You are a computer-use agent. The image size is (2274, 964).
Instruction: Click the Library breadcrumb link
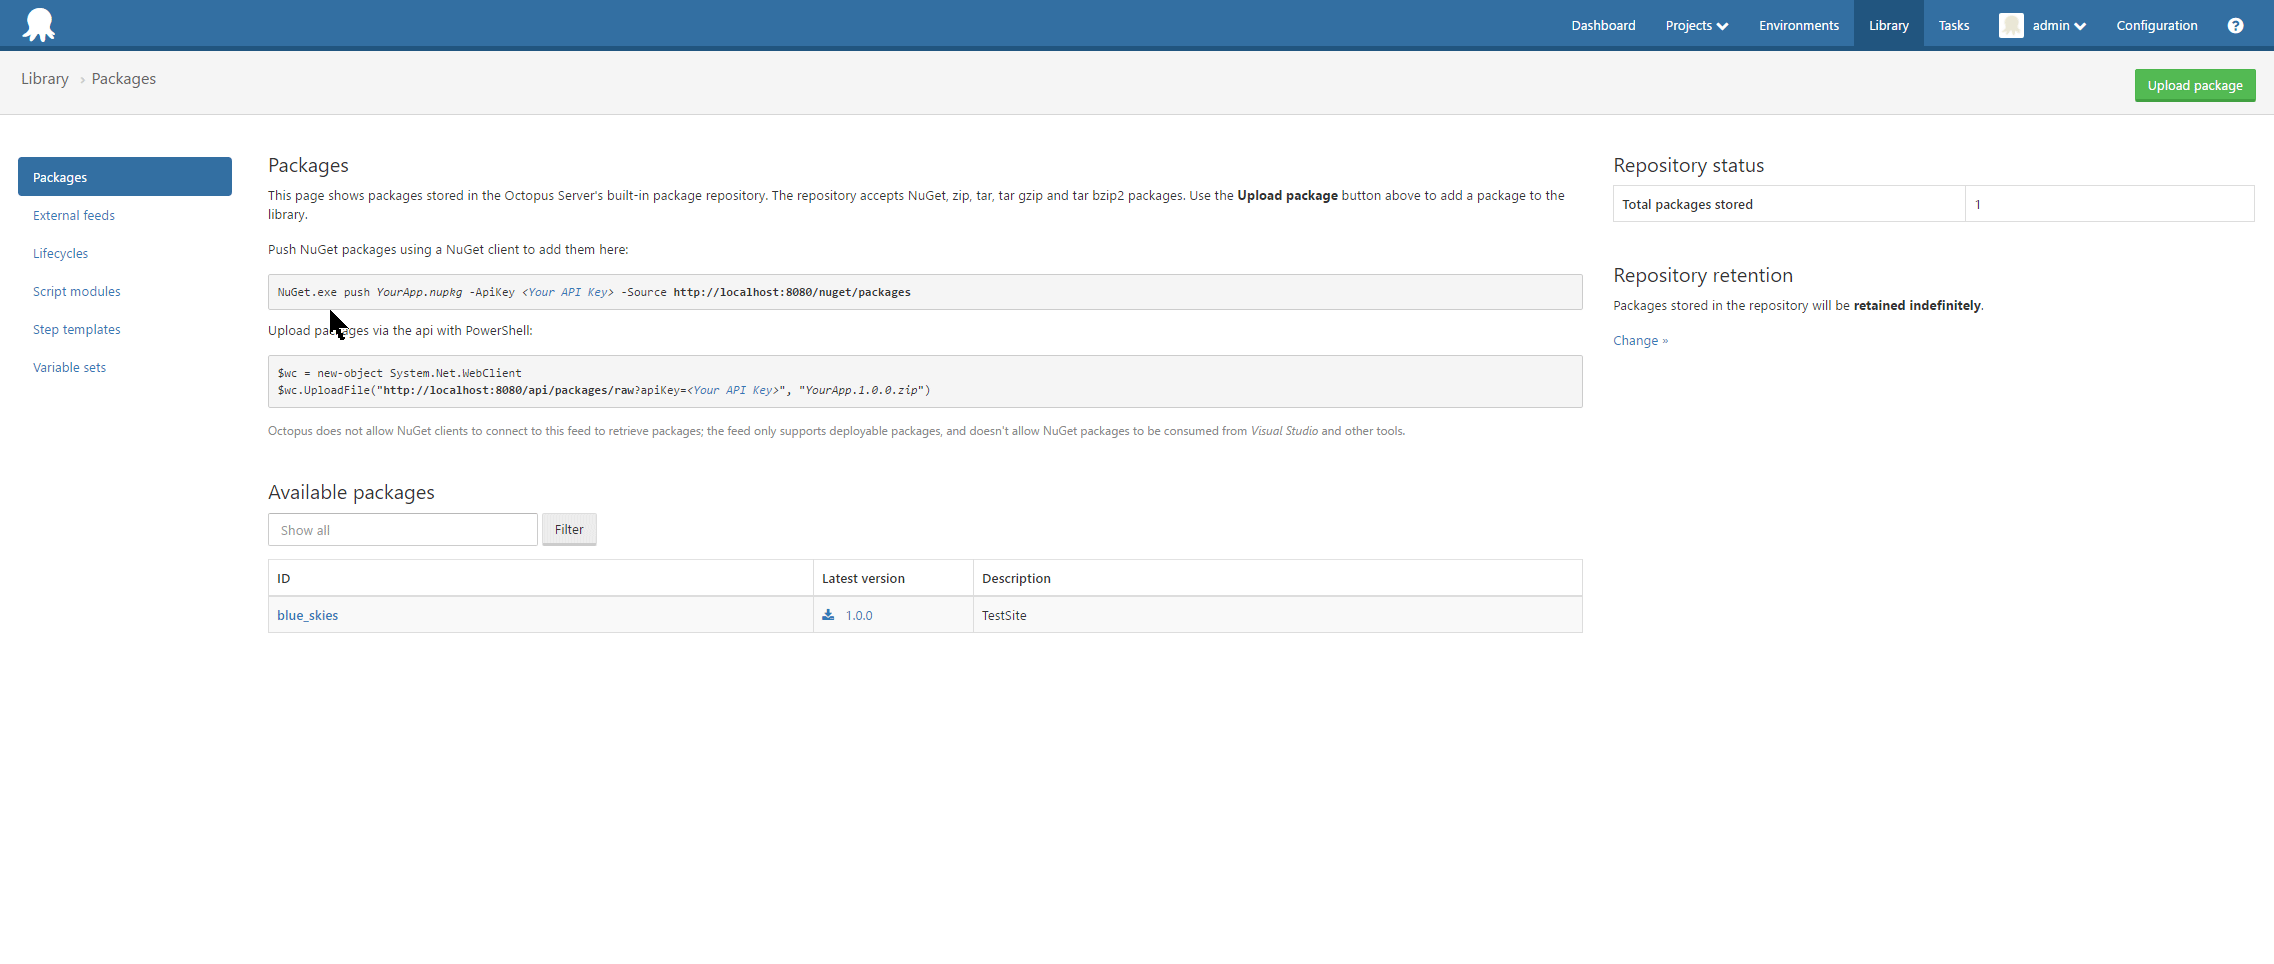coord(45,79)
